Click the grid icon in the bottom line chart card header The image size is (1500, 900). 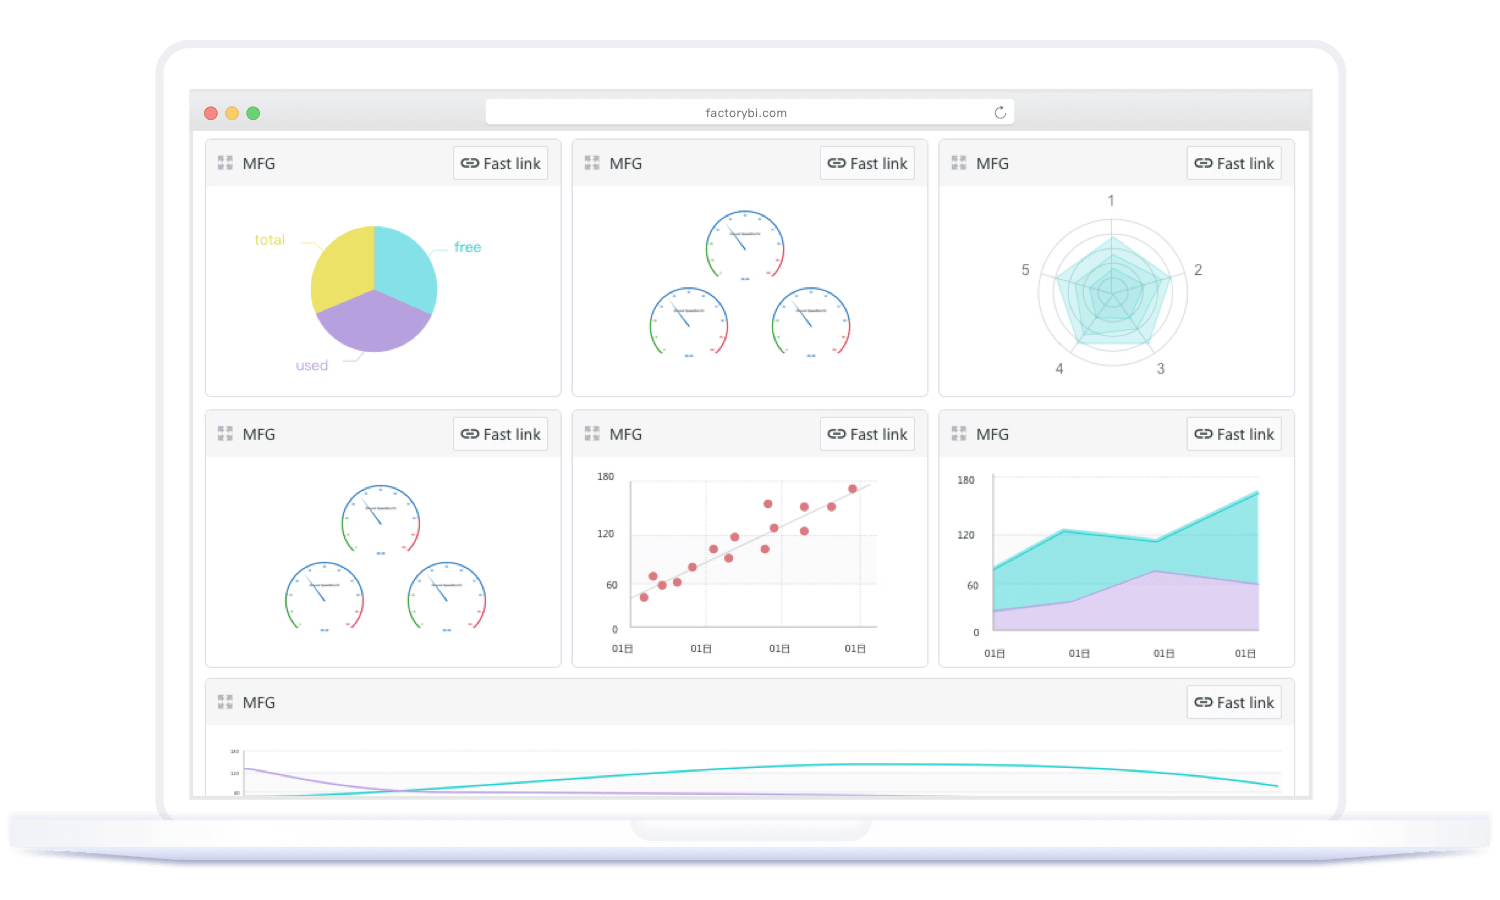[x=225, y=702]
